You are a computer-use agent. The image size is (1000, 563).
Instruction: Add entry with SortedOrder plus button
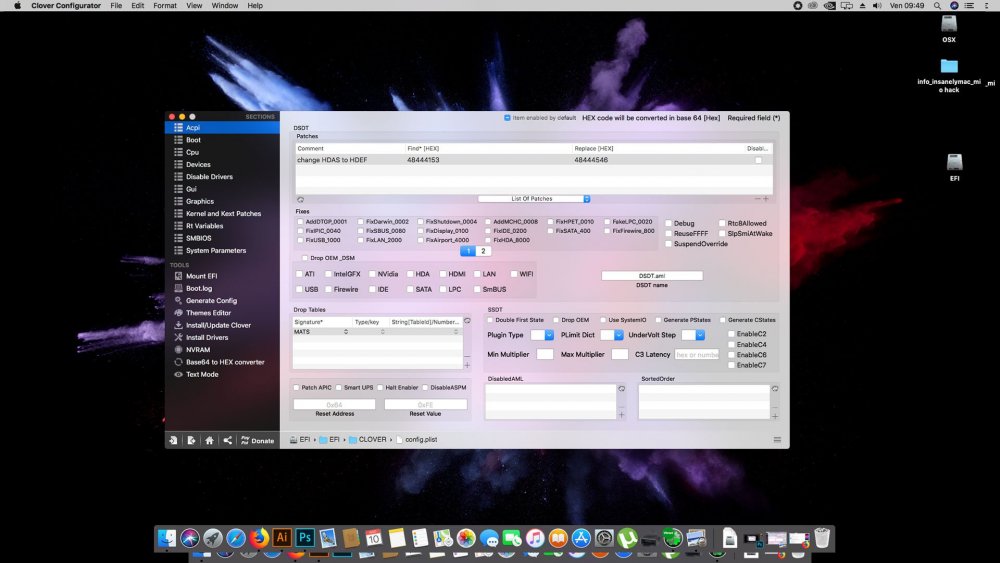pyautogui.click(x=775, y=416)
